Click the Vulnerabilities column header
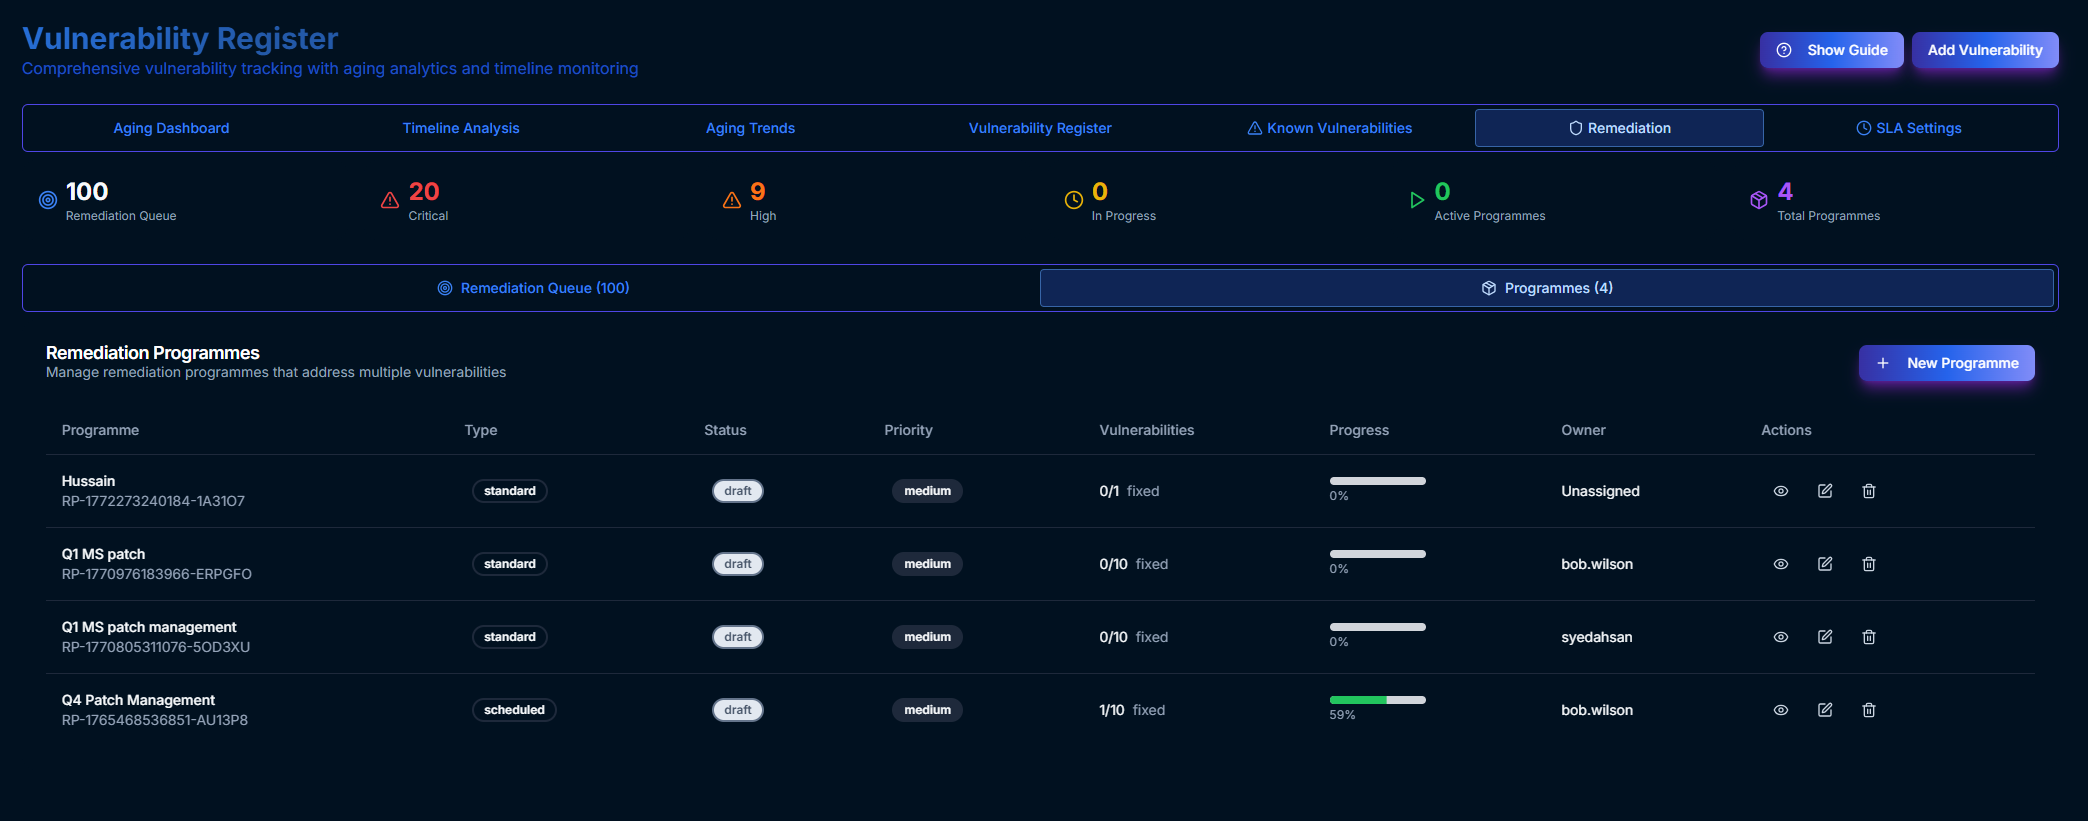The height and width of the screenshot is (821, 2088). click(1146, 430)
